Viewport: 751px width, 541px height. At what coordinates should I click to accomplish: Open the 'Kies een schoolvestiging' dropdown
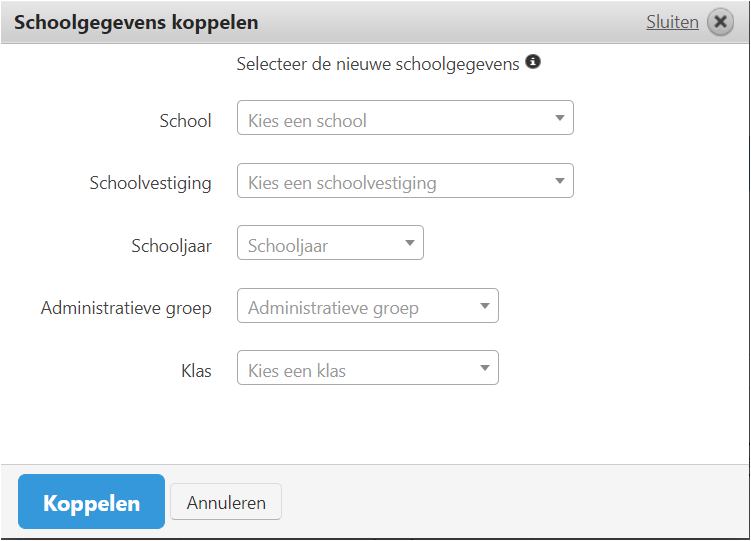tap(395, 182)
